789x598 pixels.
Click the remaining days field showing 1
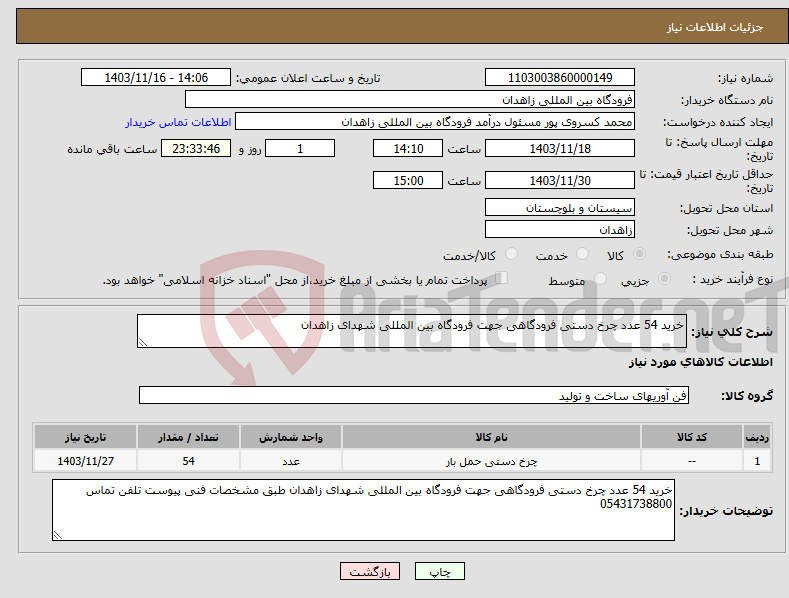(x=300, y=148)
